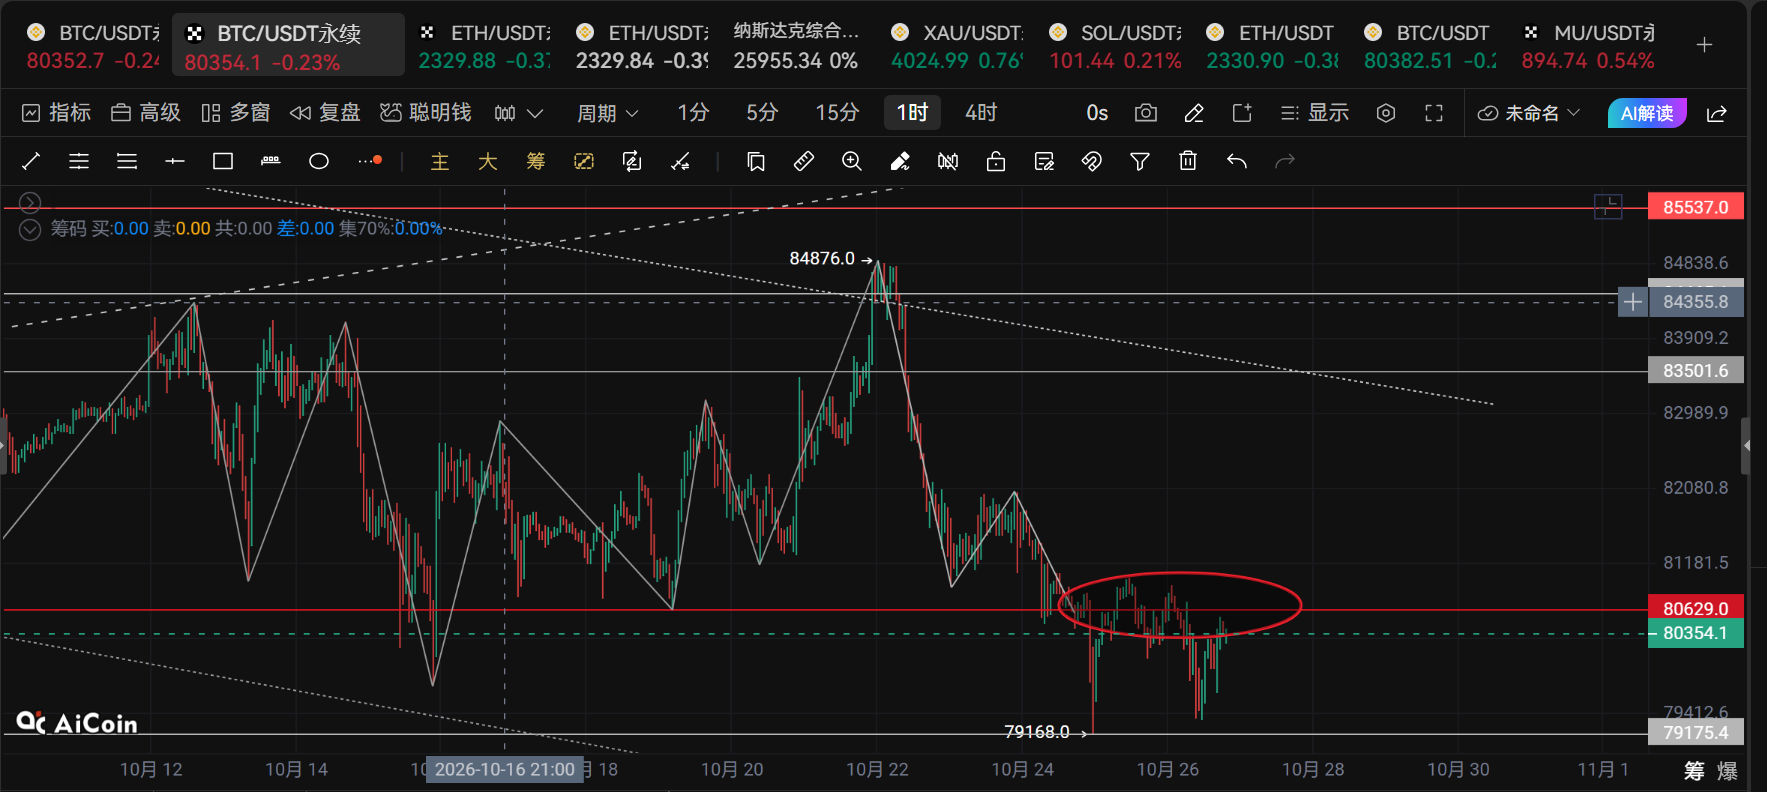Select the trend line drawing tool

31,161
